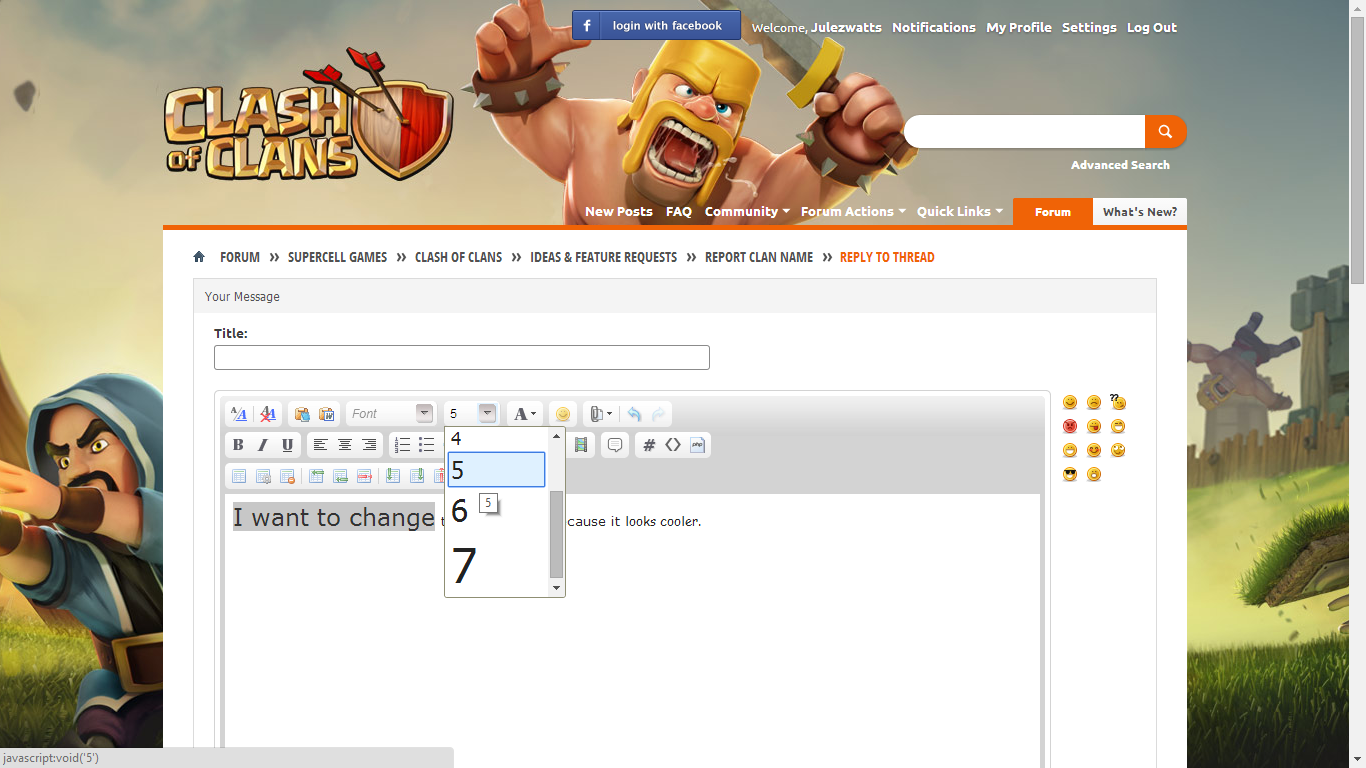
Task: Click the paste from Word icon
Action: 326,414
